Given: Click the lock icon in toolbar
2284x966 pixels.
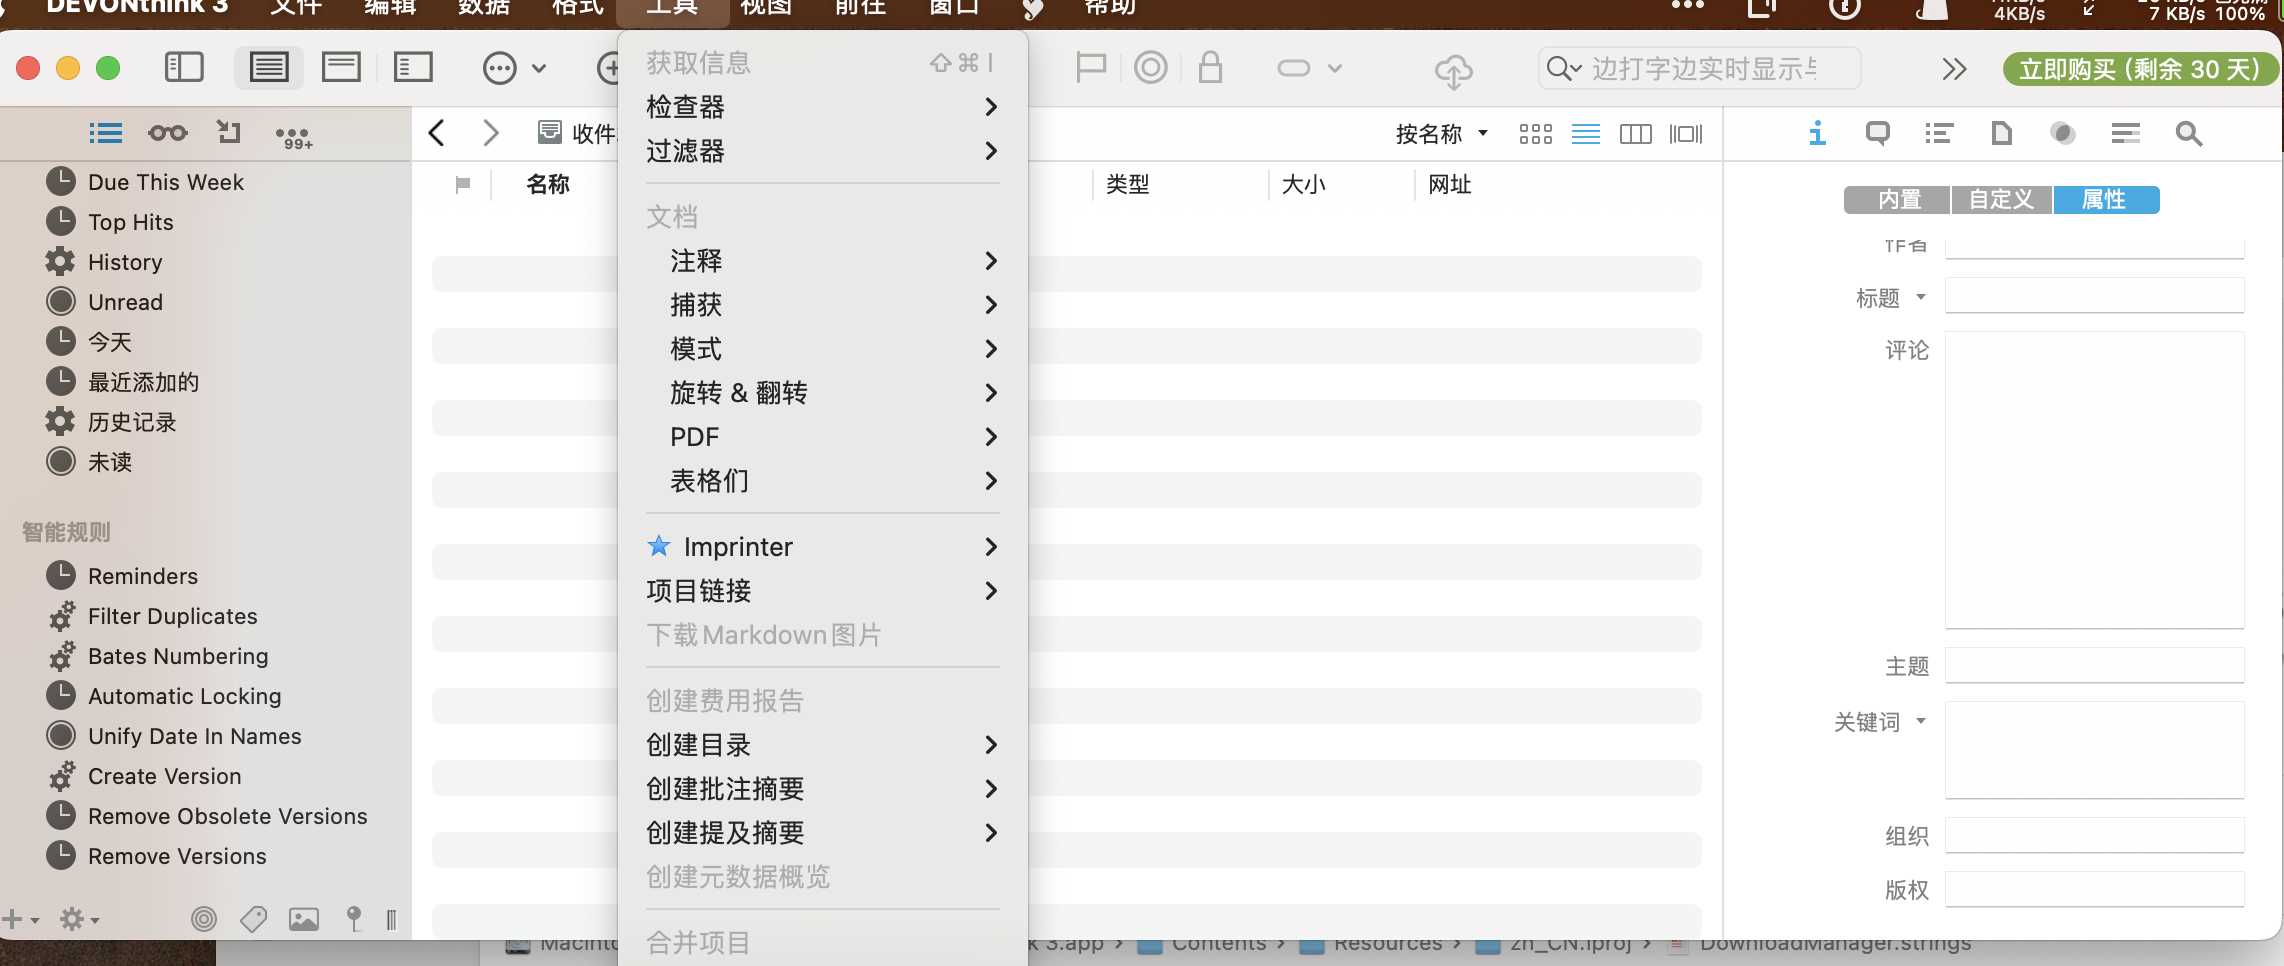Looking at the screenshot, I should click(x=1210, y=68).
